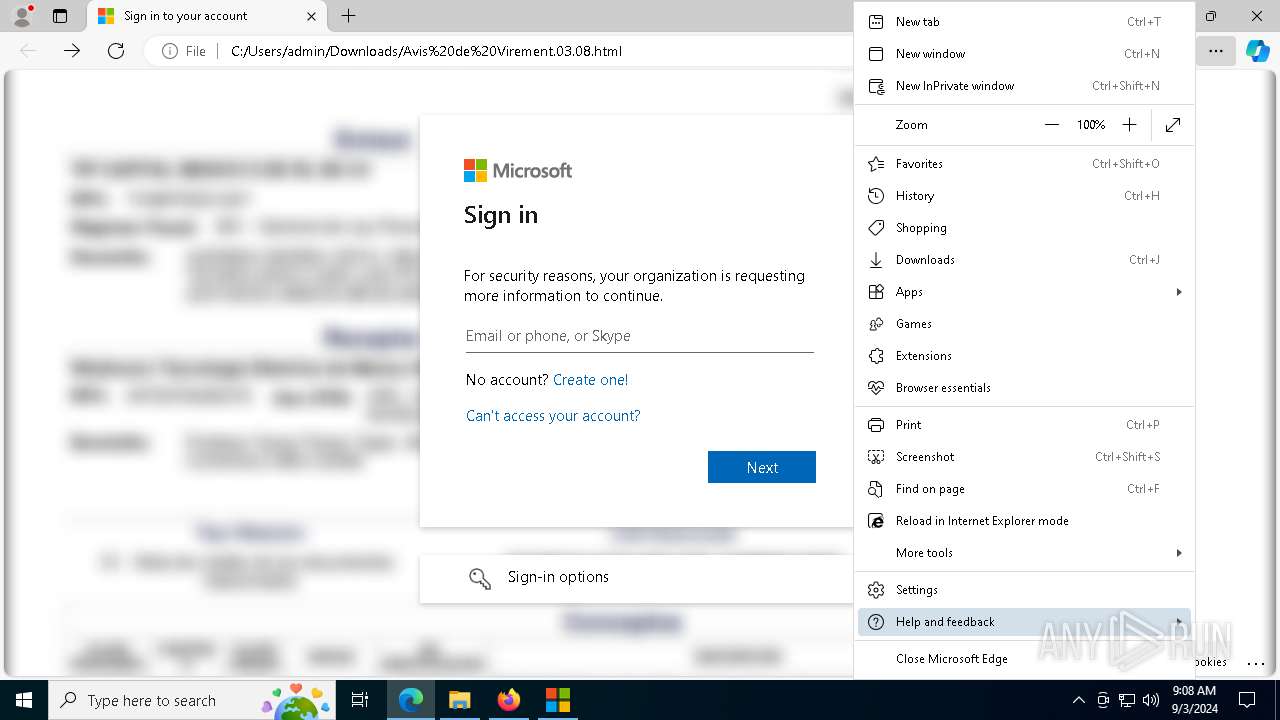1280x720 pixels.
Task: Open a New tab from the menu
Action: (x=1024, y=22)
